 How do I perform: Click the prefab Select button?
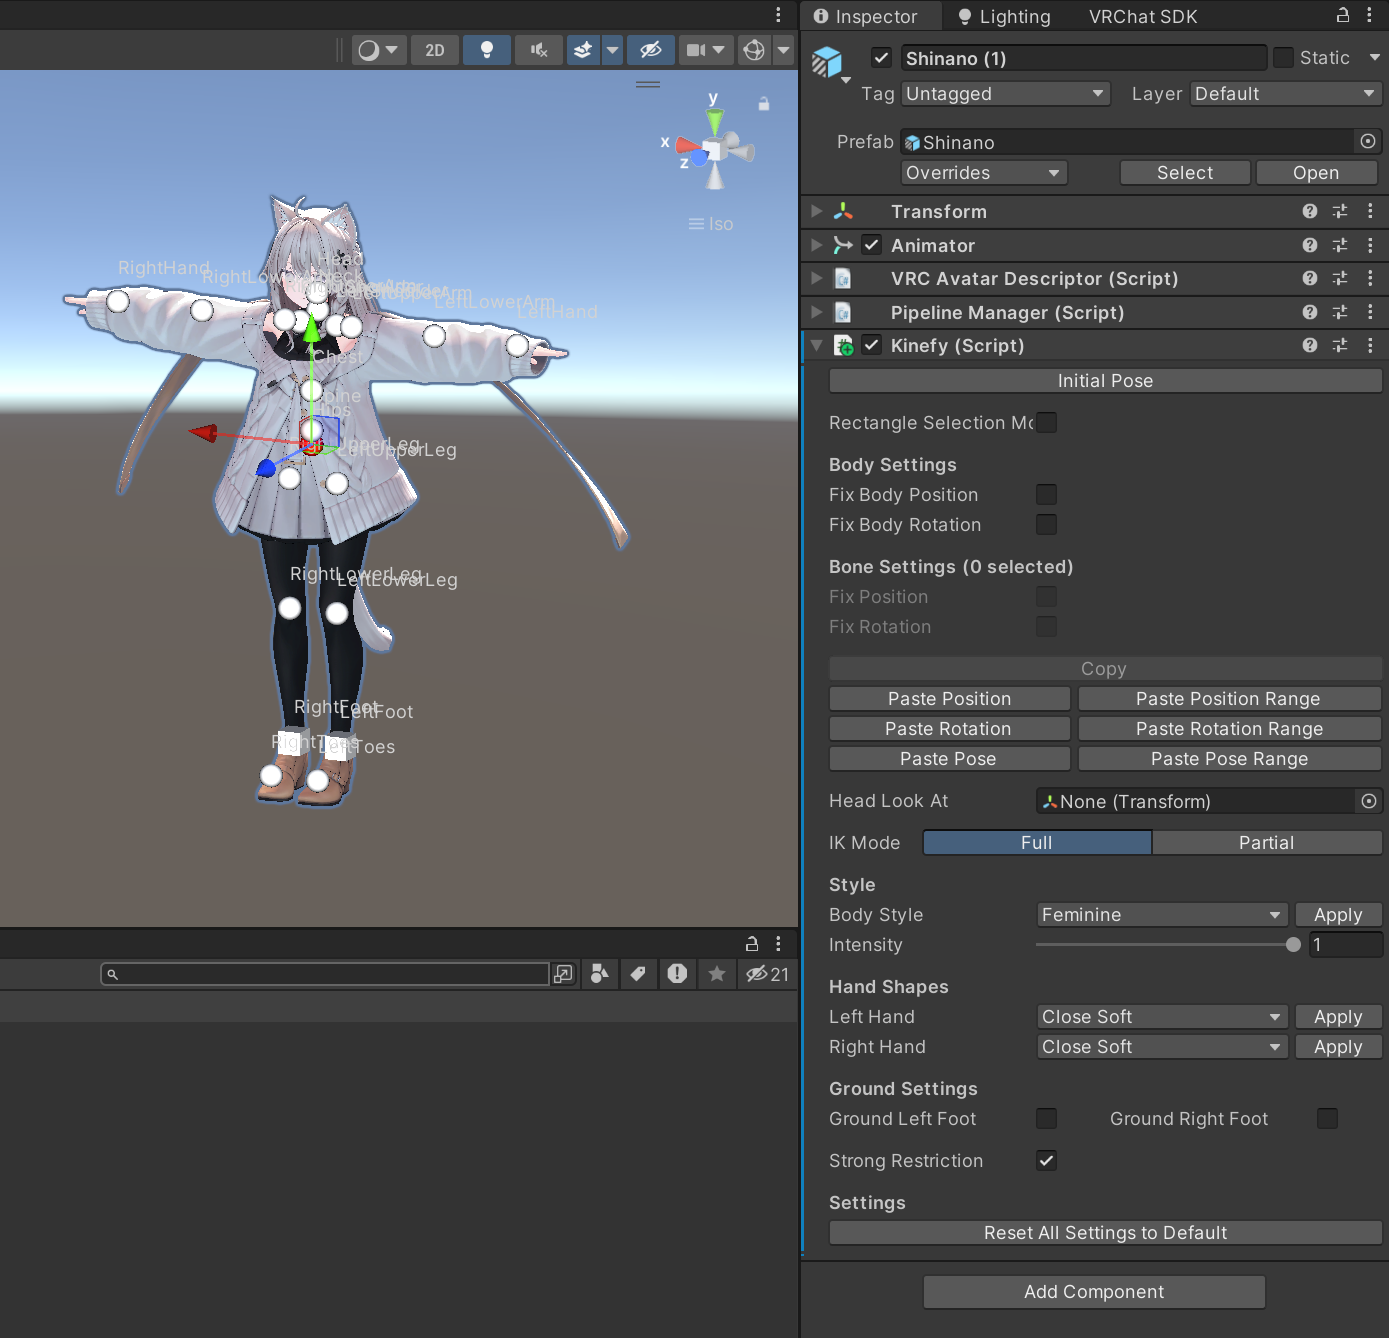[1185, 172]
